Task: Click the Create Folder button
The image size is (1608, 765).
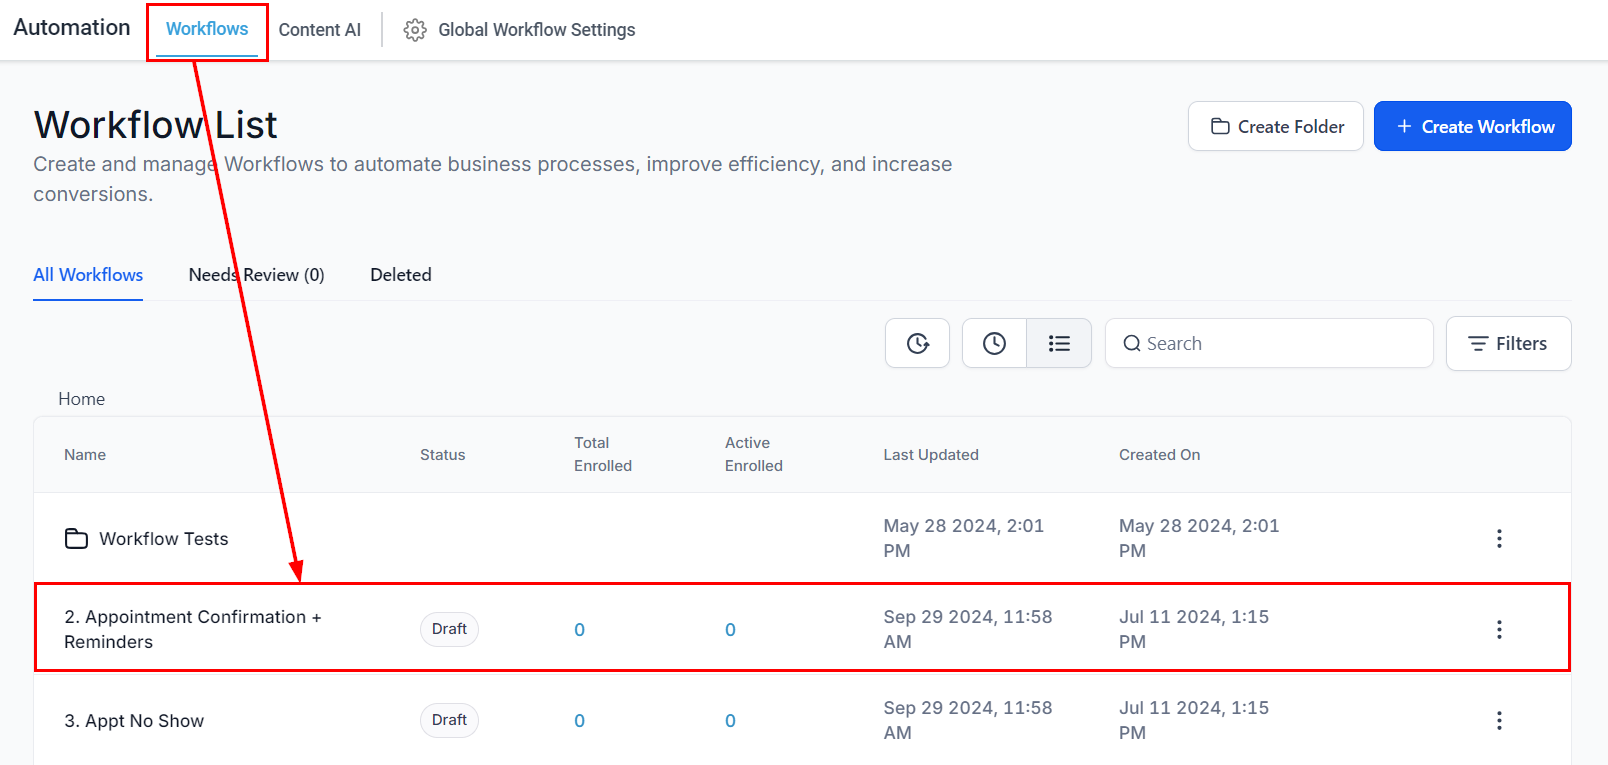Action: click(x=1275, y=126)
